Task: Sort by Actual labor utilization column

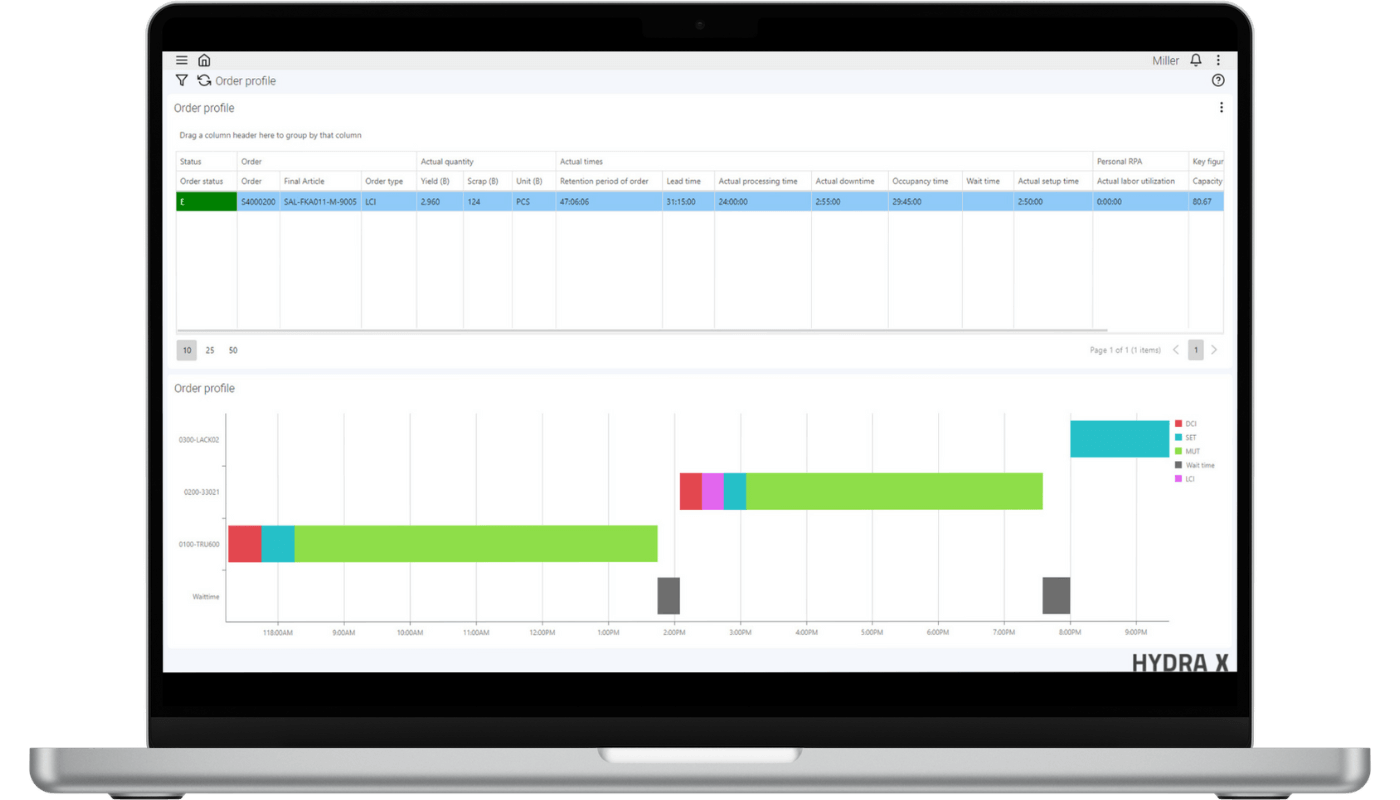Action: tap(1140, 181)
